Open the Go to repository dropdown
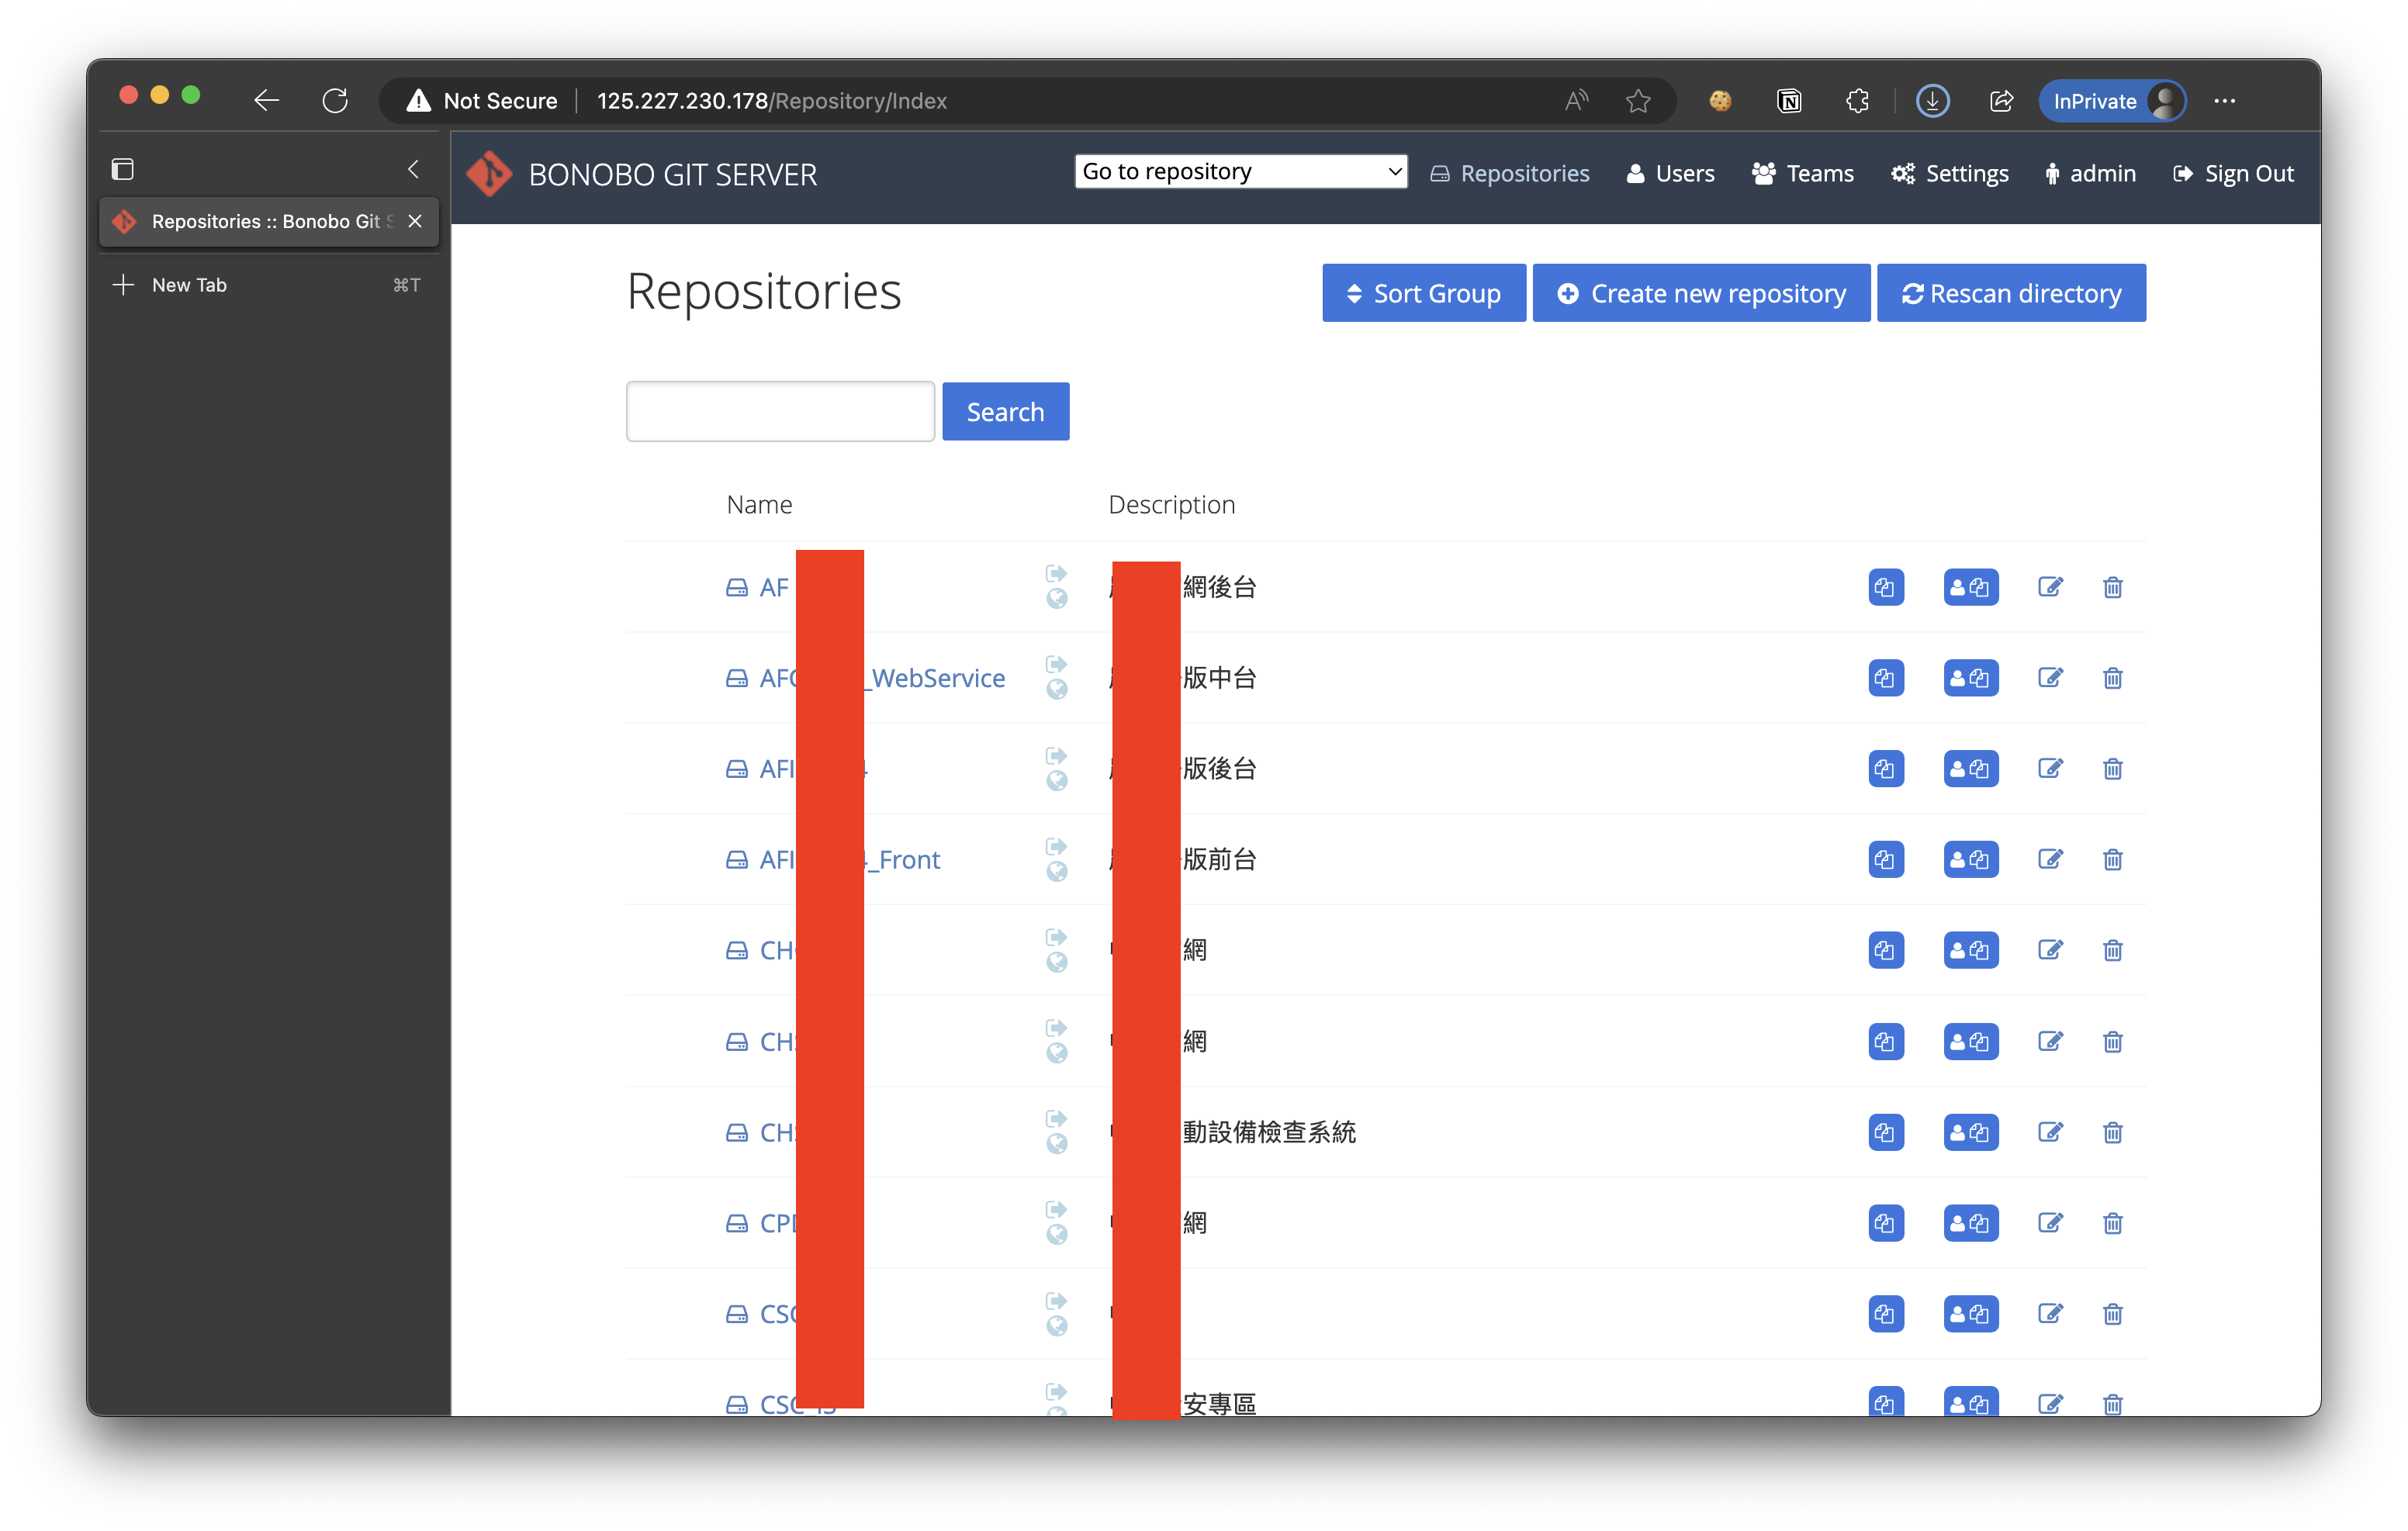This screenshot has width=2408, height=1531. tap(1240, 171)
